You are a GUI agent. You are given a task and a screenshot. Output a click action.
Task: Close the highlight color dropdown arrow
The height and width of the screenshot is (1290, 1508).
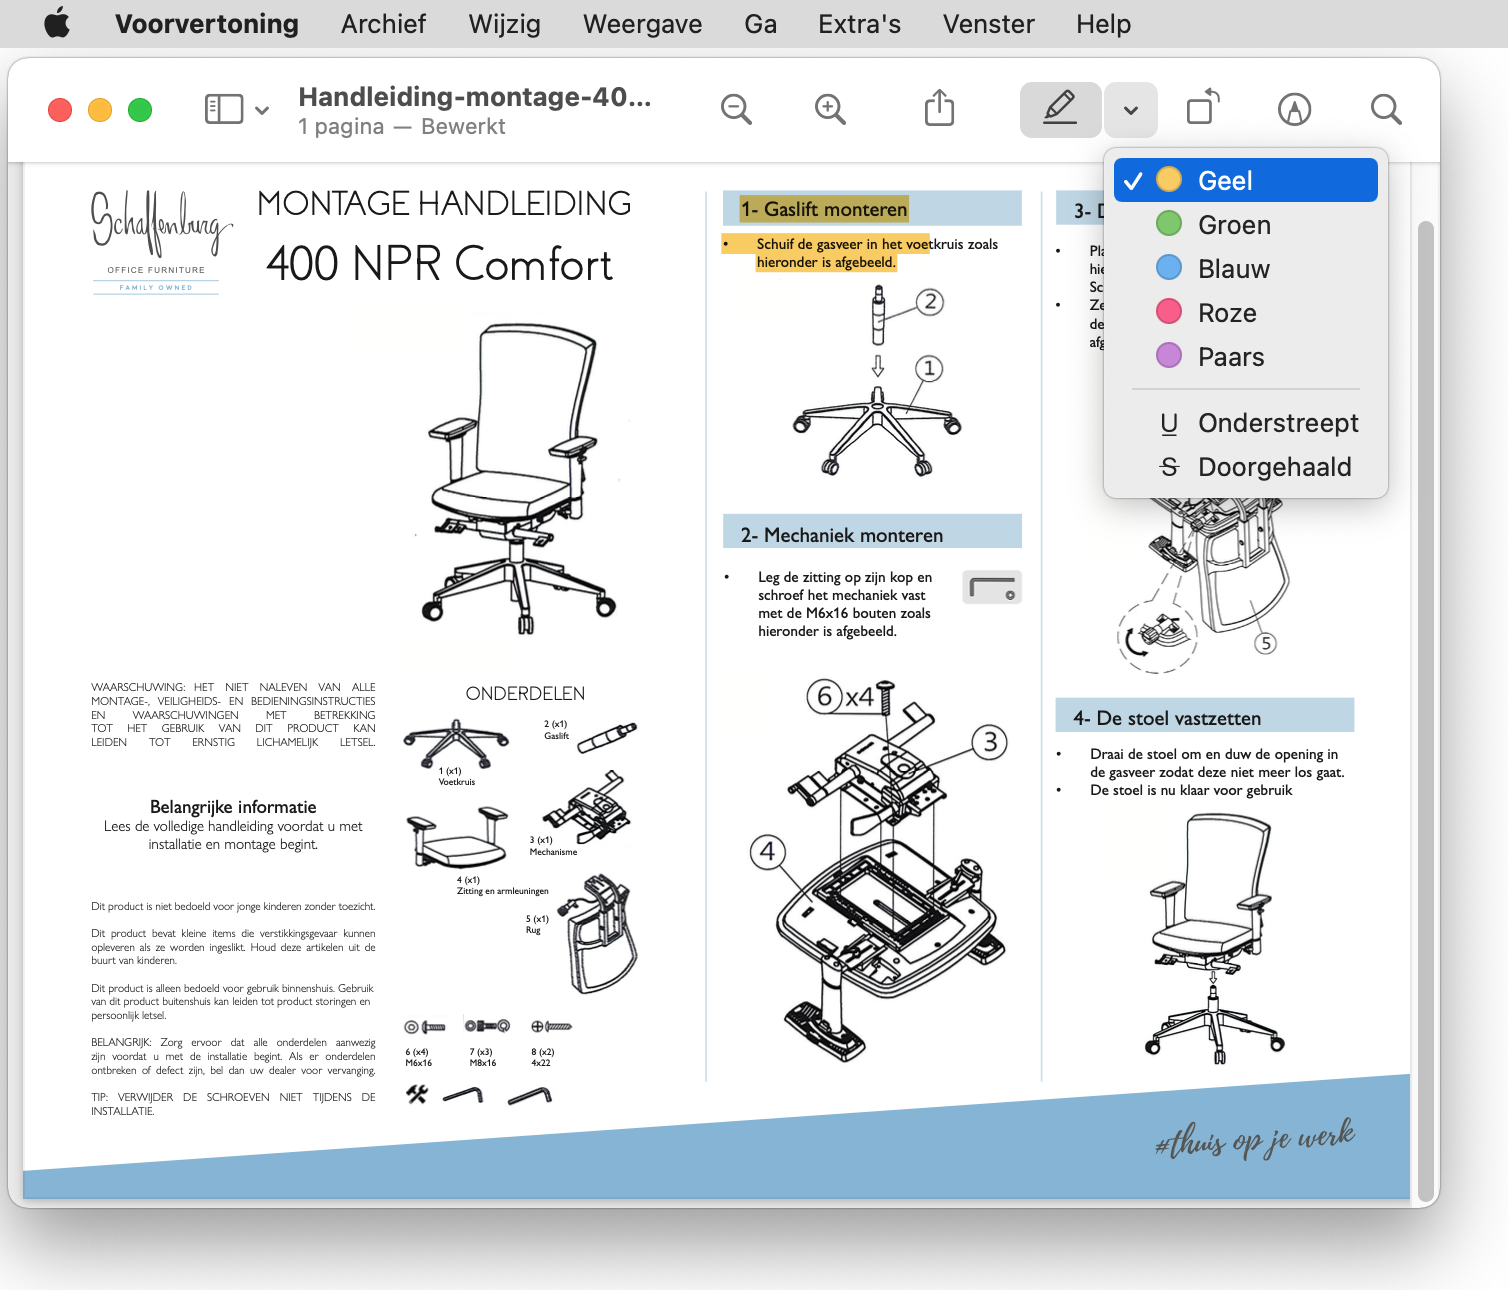pos(1131,110)
